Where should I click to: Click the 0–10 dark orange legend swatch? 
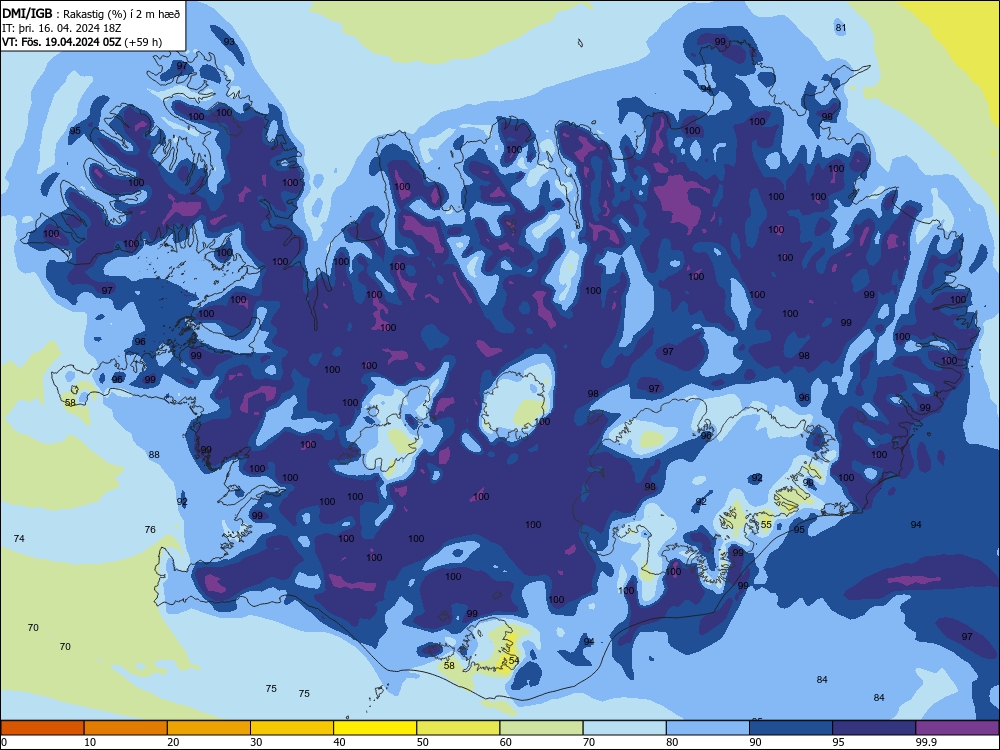pyautogui.click(x=42, y=728)
